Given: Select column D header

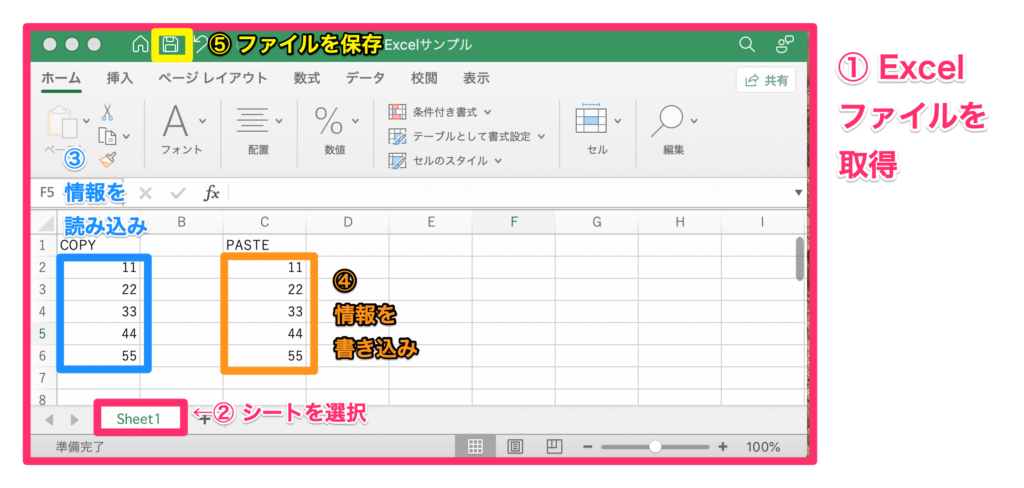Looking at the screenshot, I should (x=347, y=222).
